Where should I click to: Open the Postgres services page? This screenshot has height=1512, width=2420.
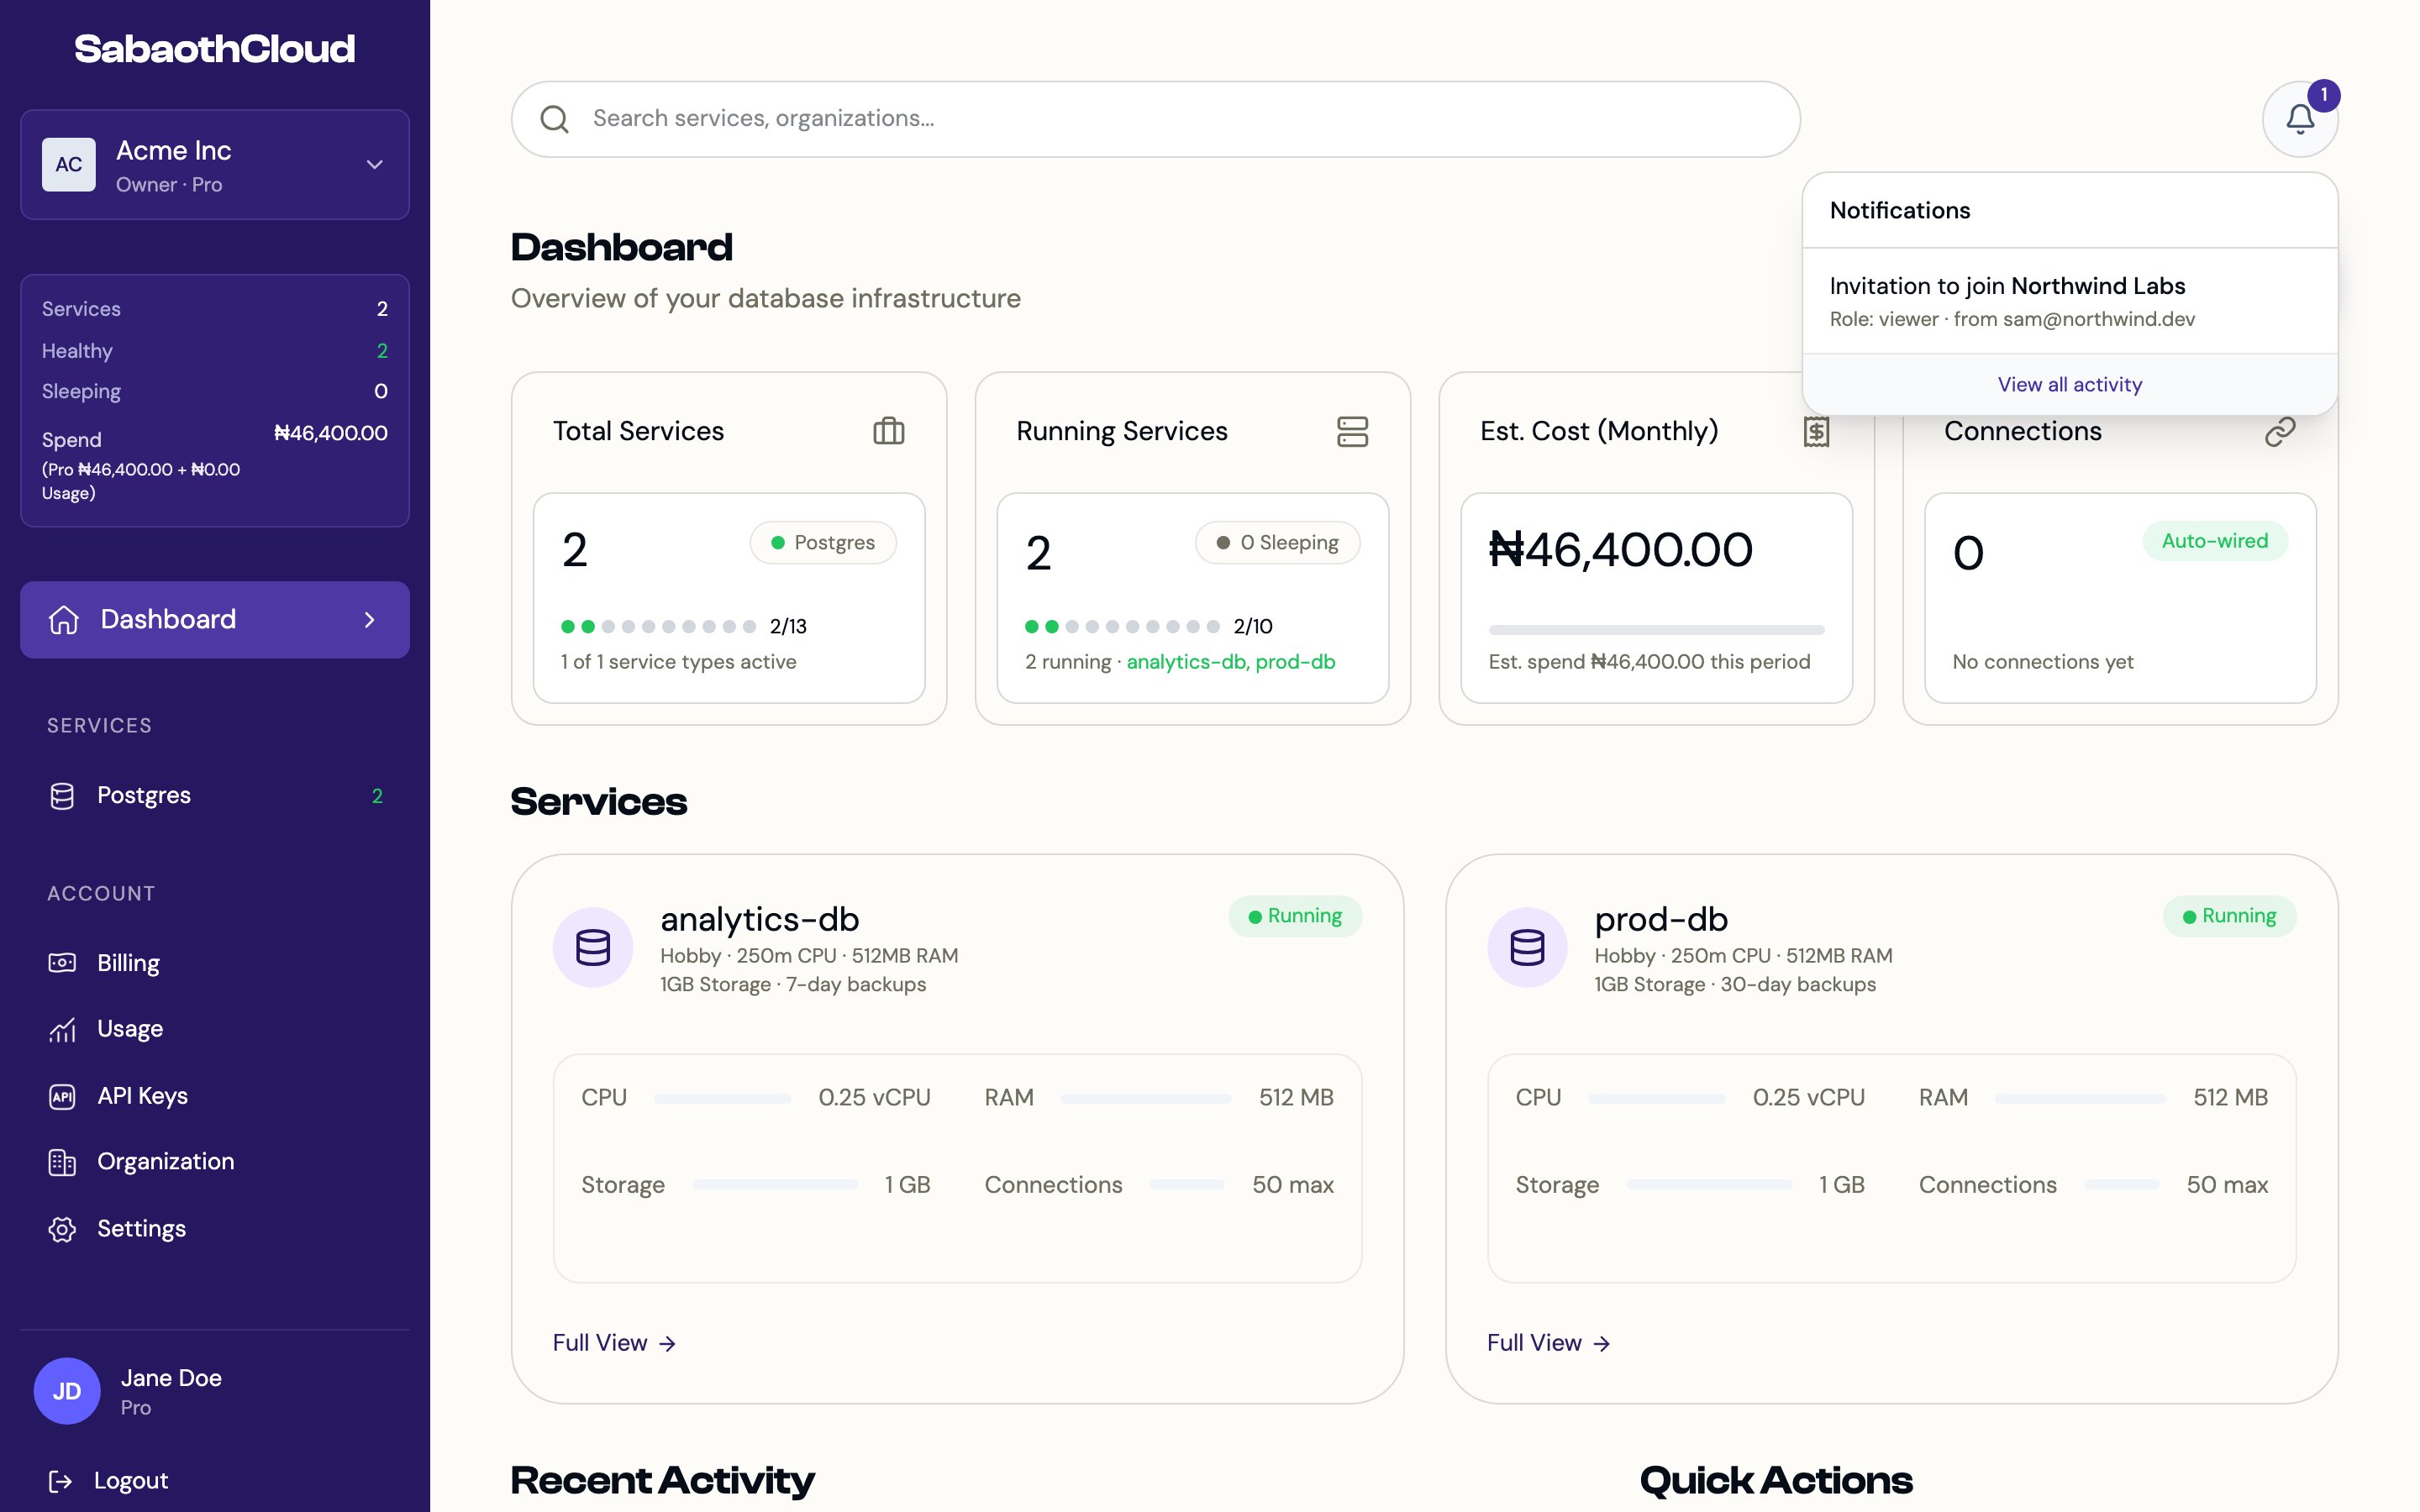(x=215, y=796)
